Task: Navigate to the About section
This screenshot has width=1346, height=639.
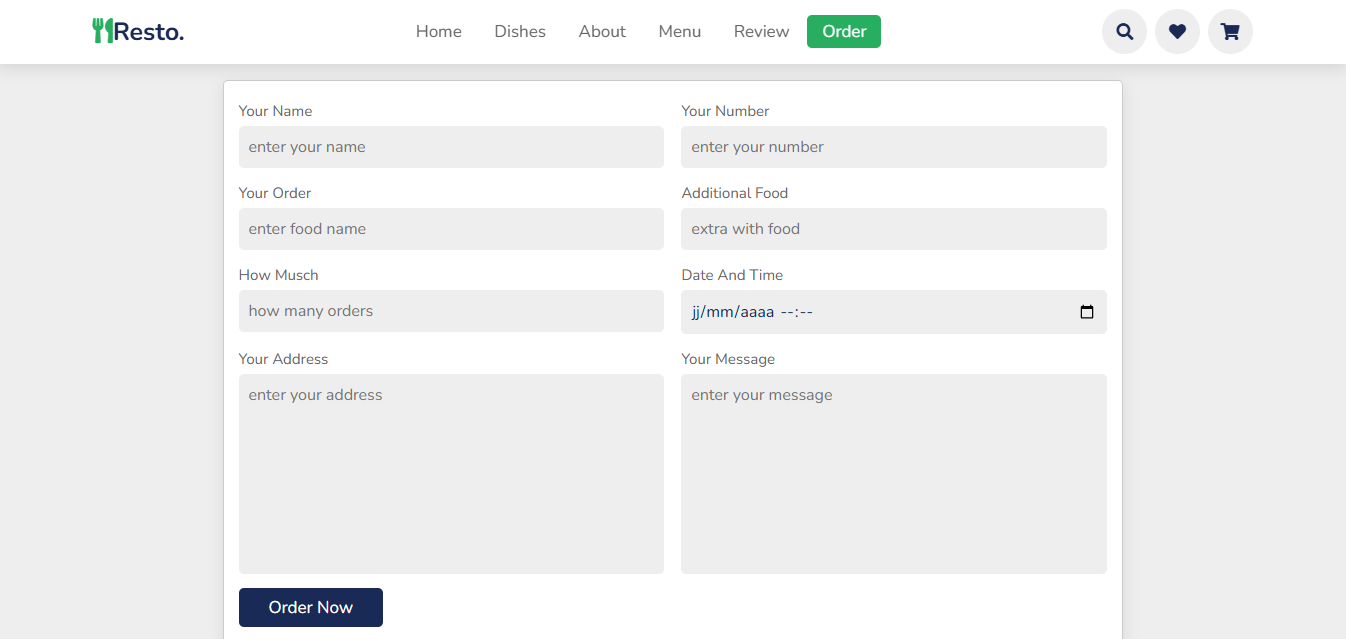Action: pyautogui.click(x=602, y=31)
